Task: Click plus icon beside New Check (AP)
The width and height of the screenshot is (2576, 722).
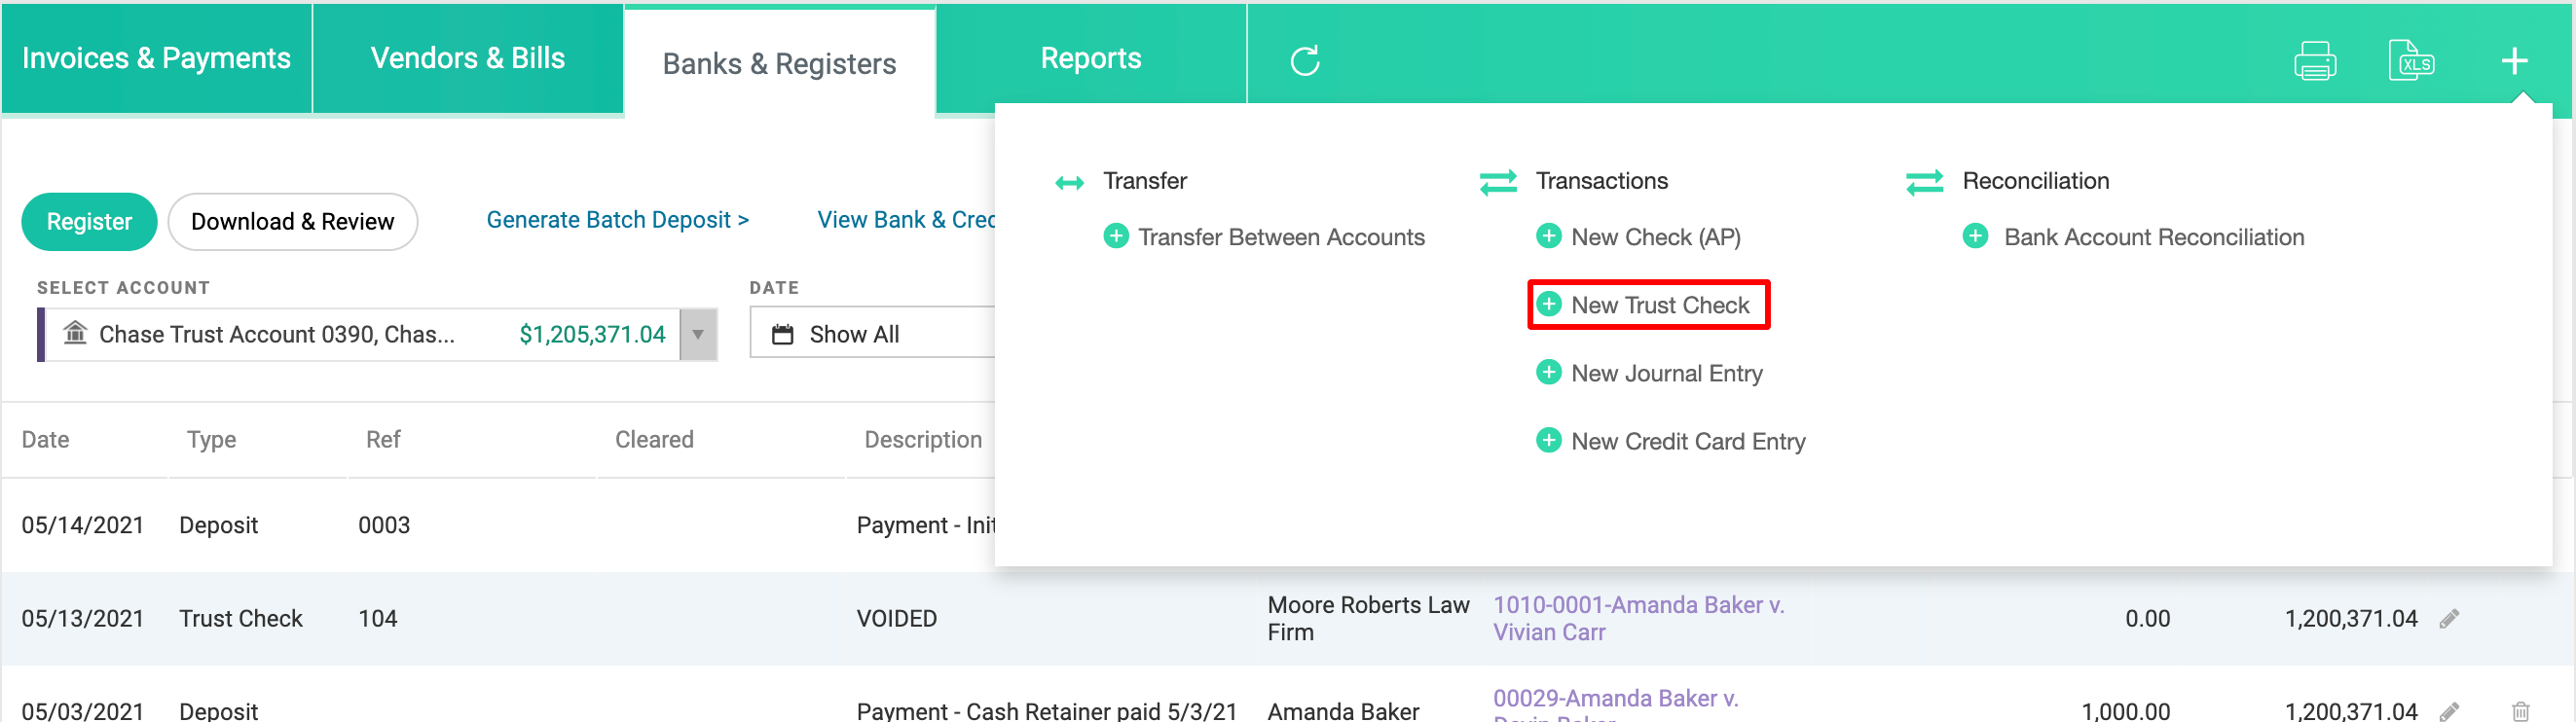Action: tap(1548, 236)
